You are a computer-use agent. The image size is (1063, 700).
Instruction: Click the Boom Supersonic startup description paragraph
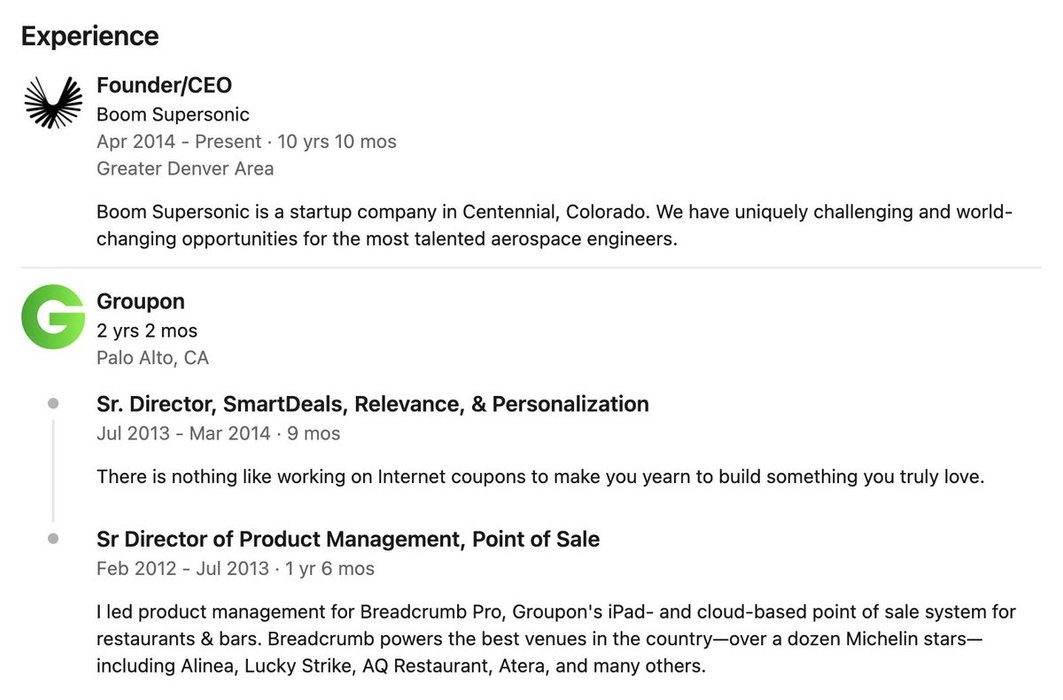(x=555, y=226)
